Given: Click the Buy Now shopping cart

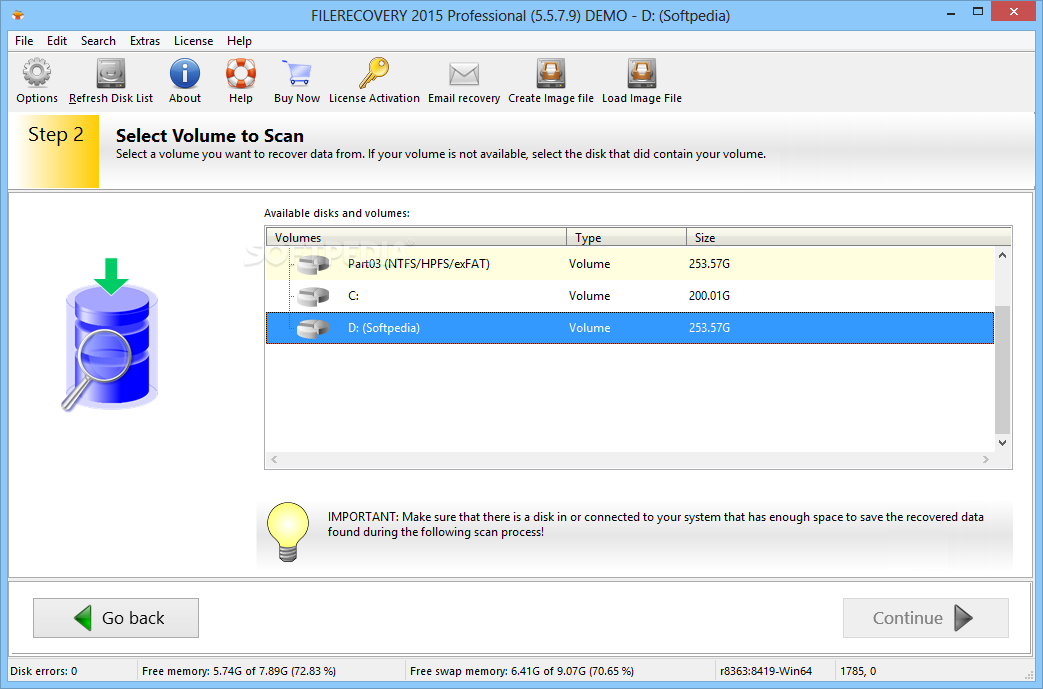Looking at the screenshot, I should (x=297, y=73).
